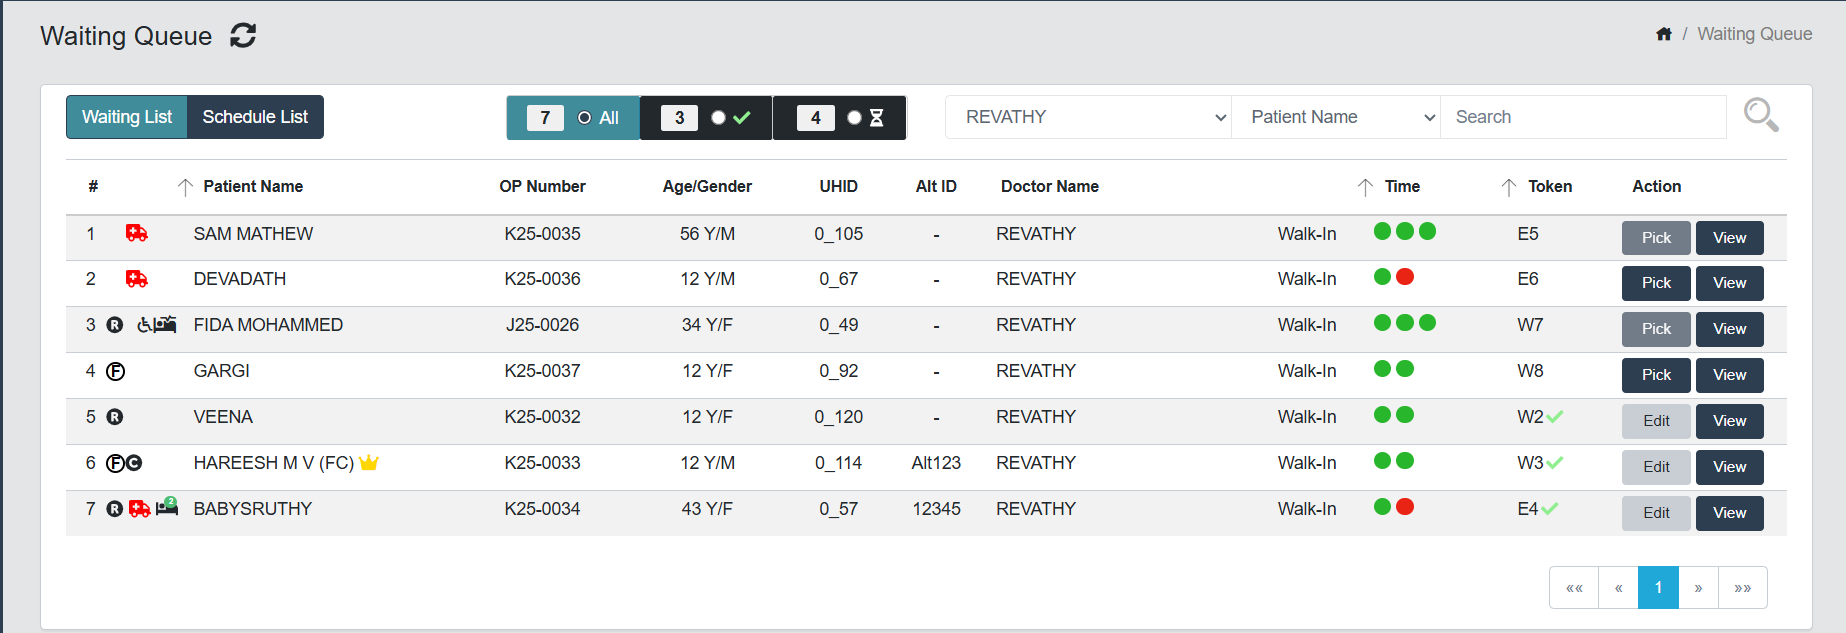Select the All radio filter
The height and width of the screenshot is (633, 1846).
coord(585,118)
